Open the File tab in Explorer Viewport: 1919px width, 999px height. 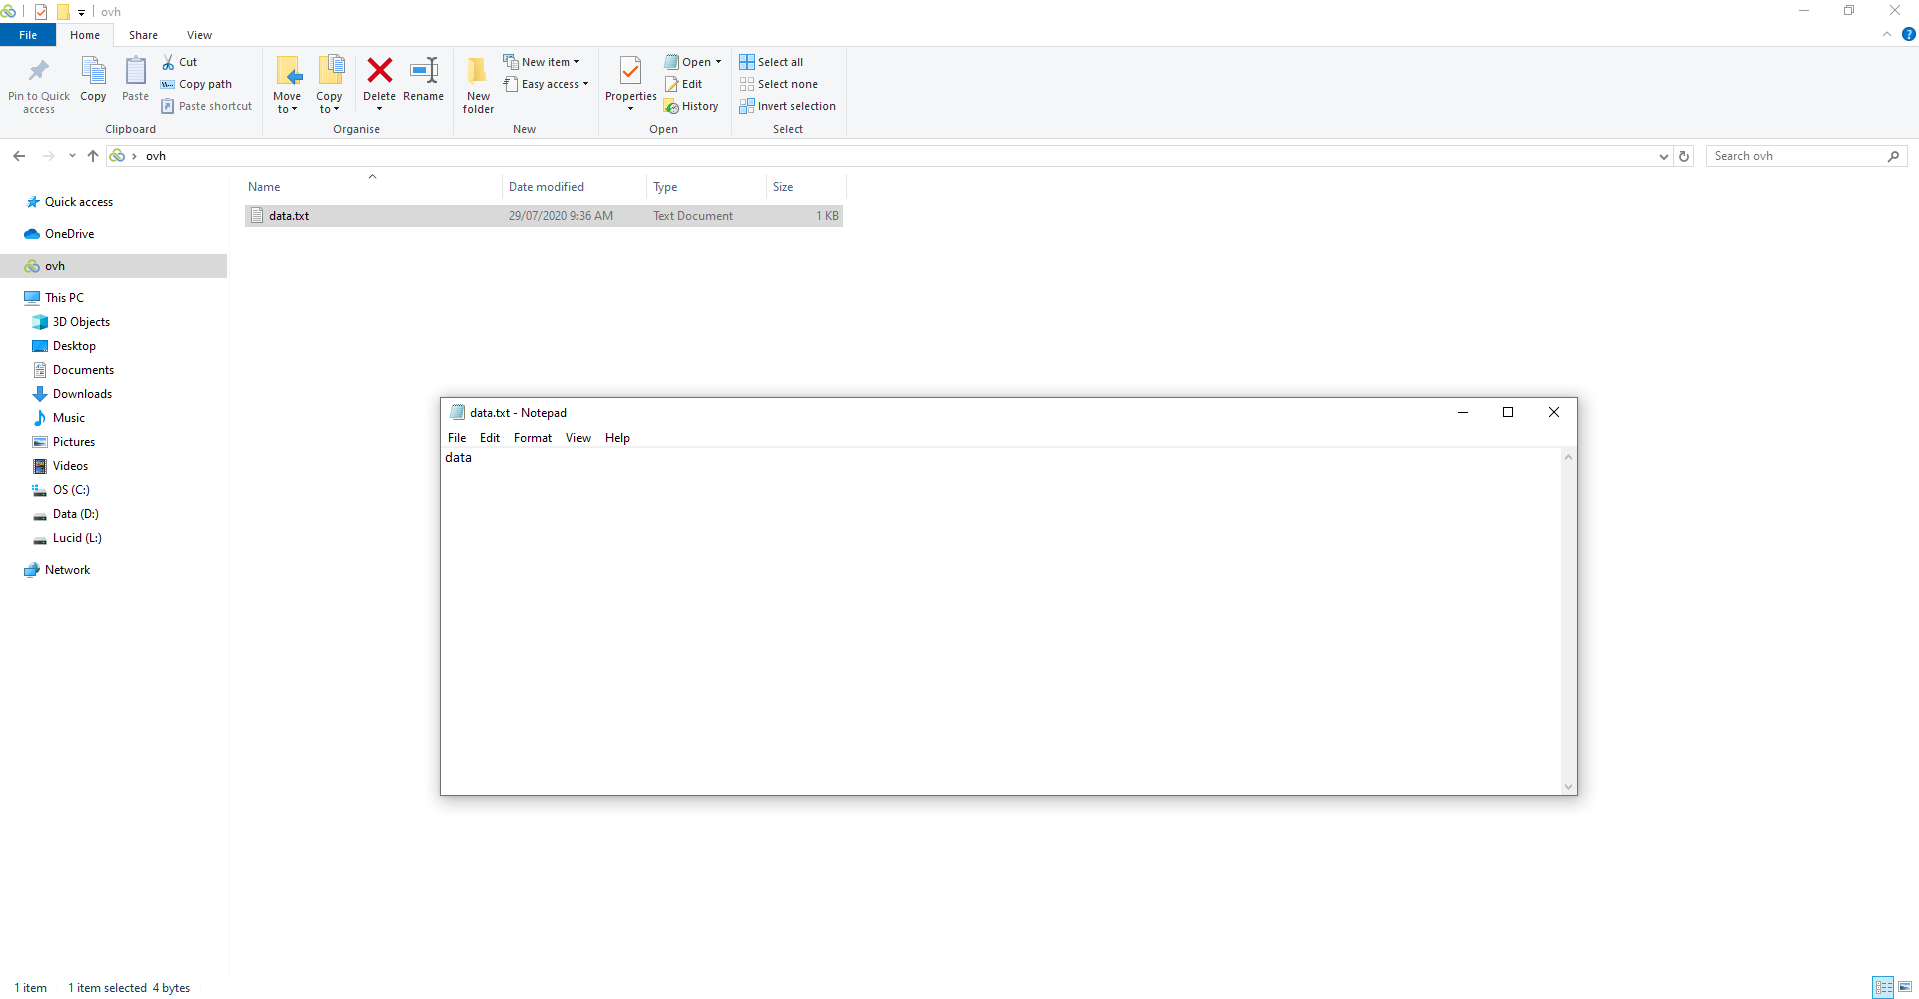click(x=28, y=35)
